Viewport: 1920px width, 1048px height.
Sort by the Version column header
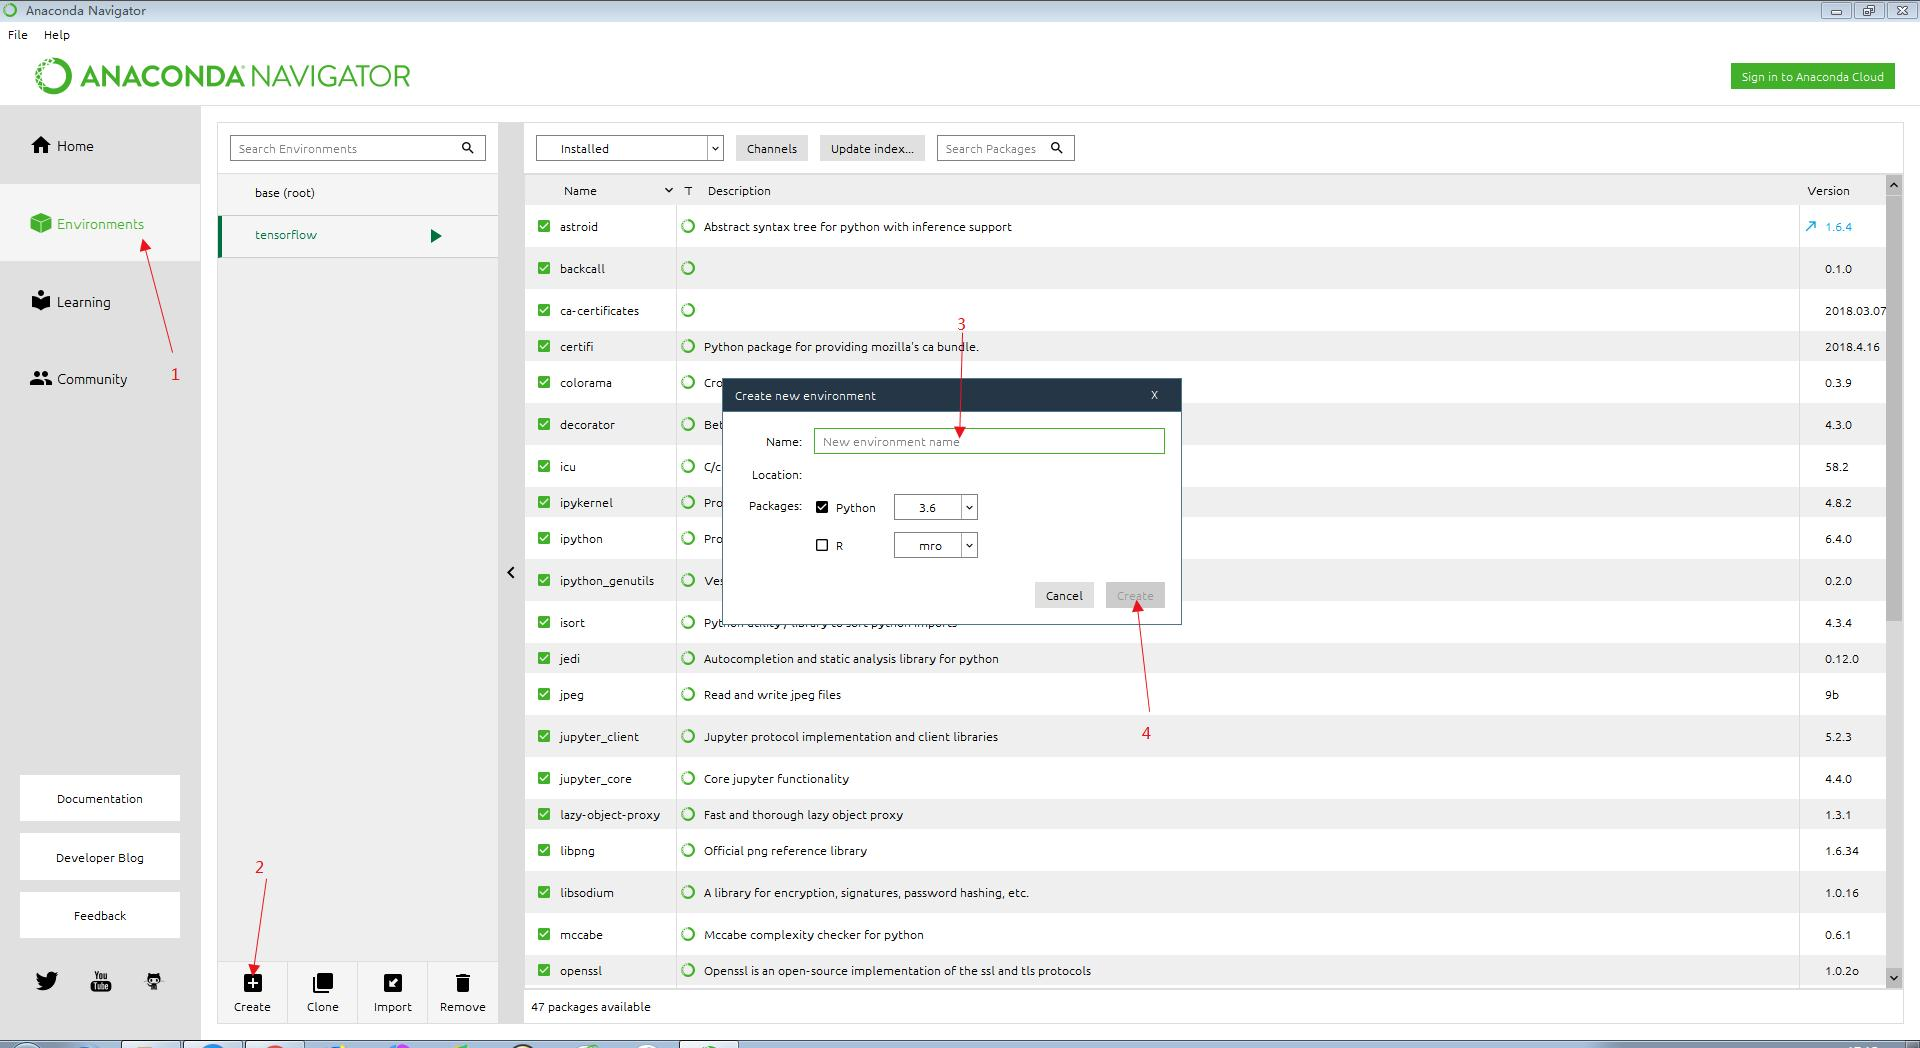[1828, 190]
